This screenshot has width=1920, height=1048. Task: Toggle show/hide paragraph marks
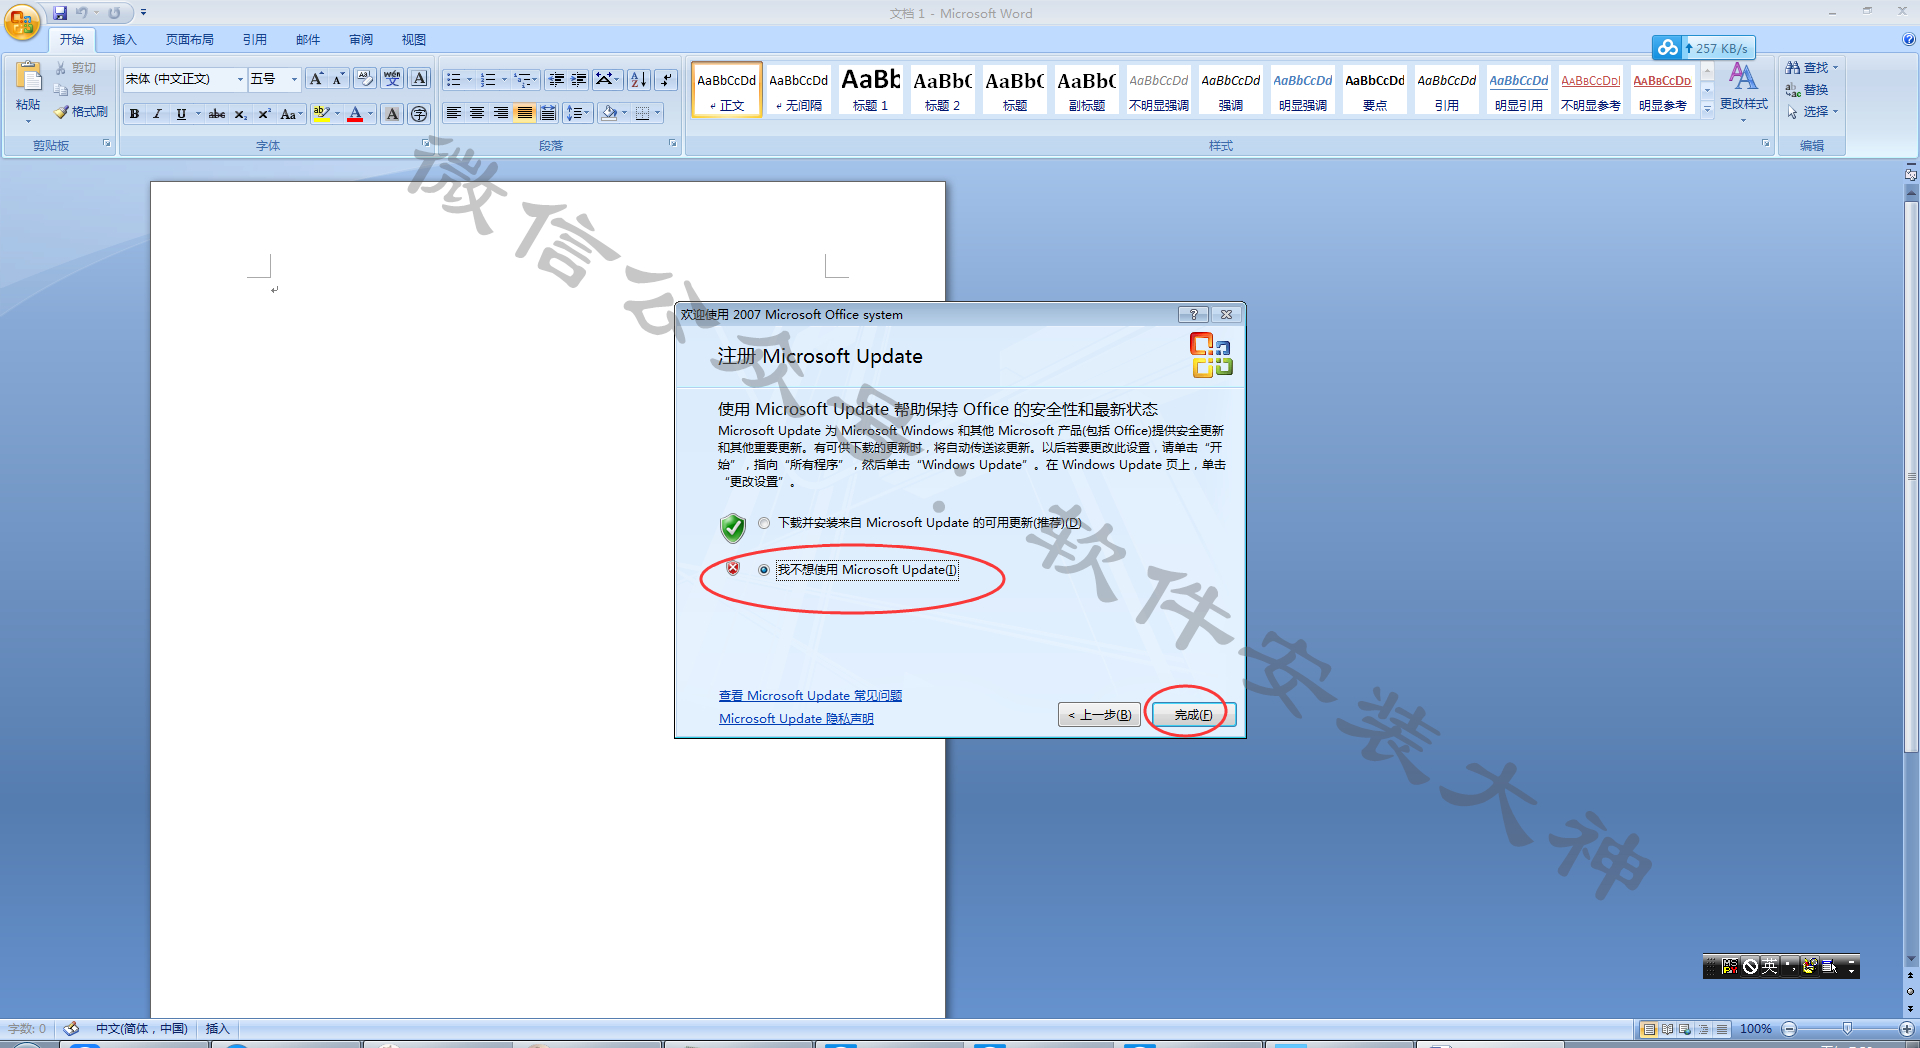click(x=666, y=79)
